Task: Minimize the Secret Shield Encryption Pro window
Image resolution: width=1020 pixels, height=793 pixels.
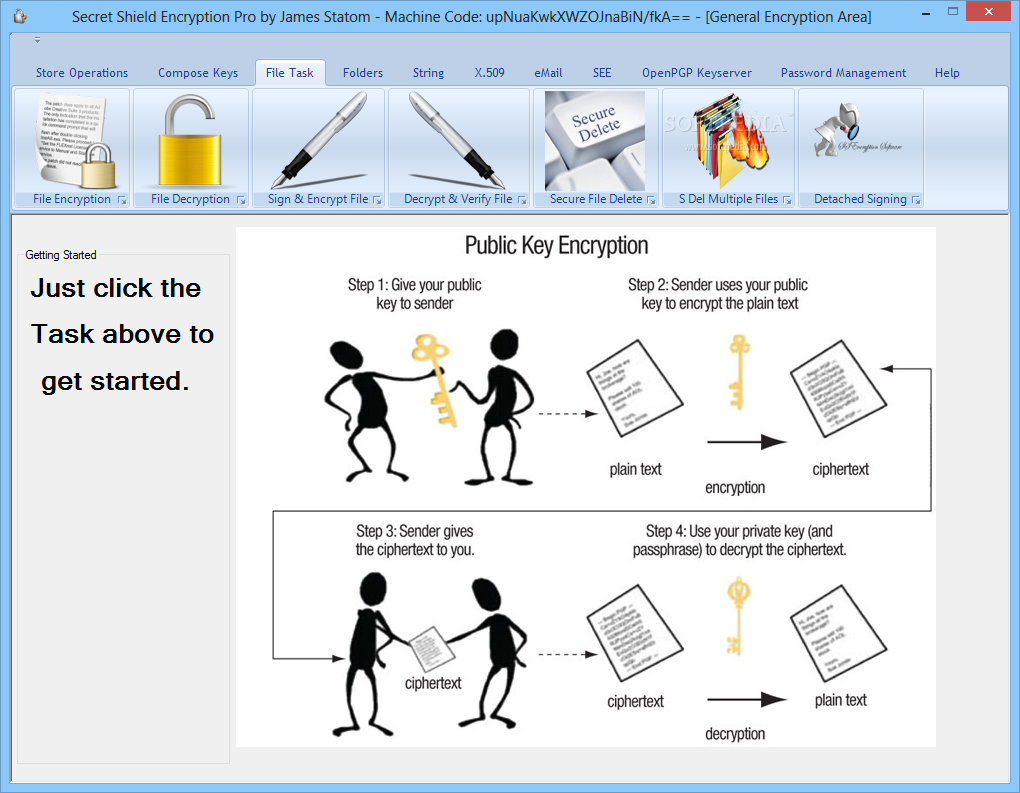Action: tap(926, 12)
